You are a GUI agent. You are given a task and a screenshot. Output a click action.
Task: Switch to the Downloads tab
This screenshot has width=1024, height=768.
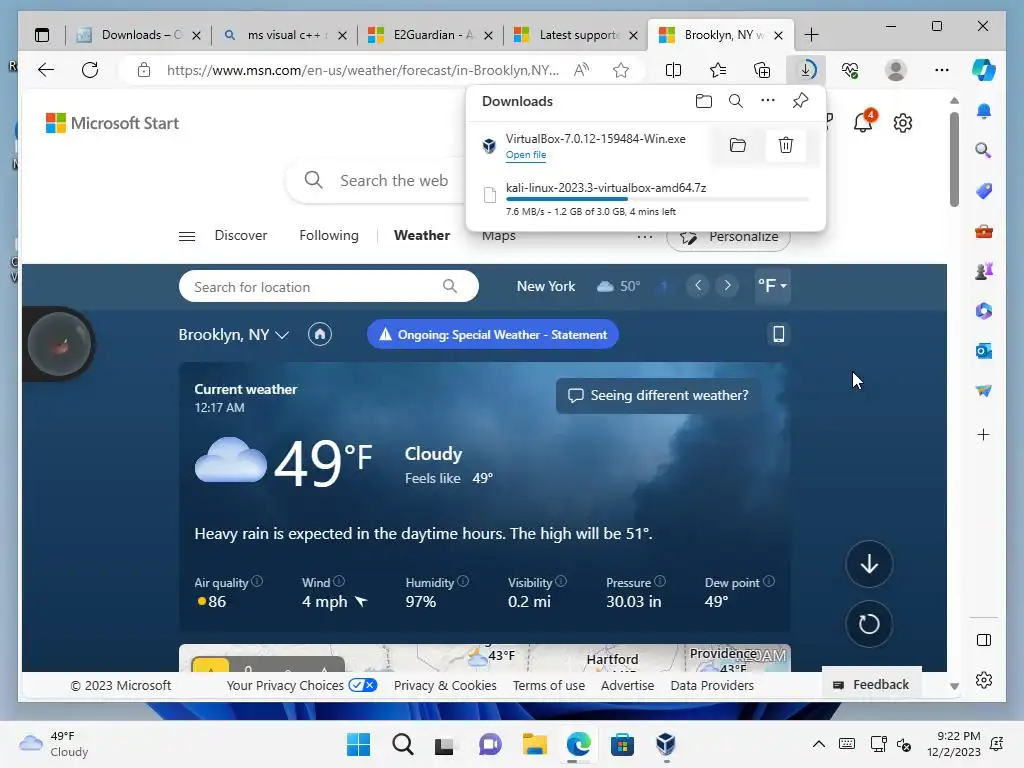(138, 35)
